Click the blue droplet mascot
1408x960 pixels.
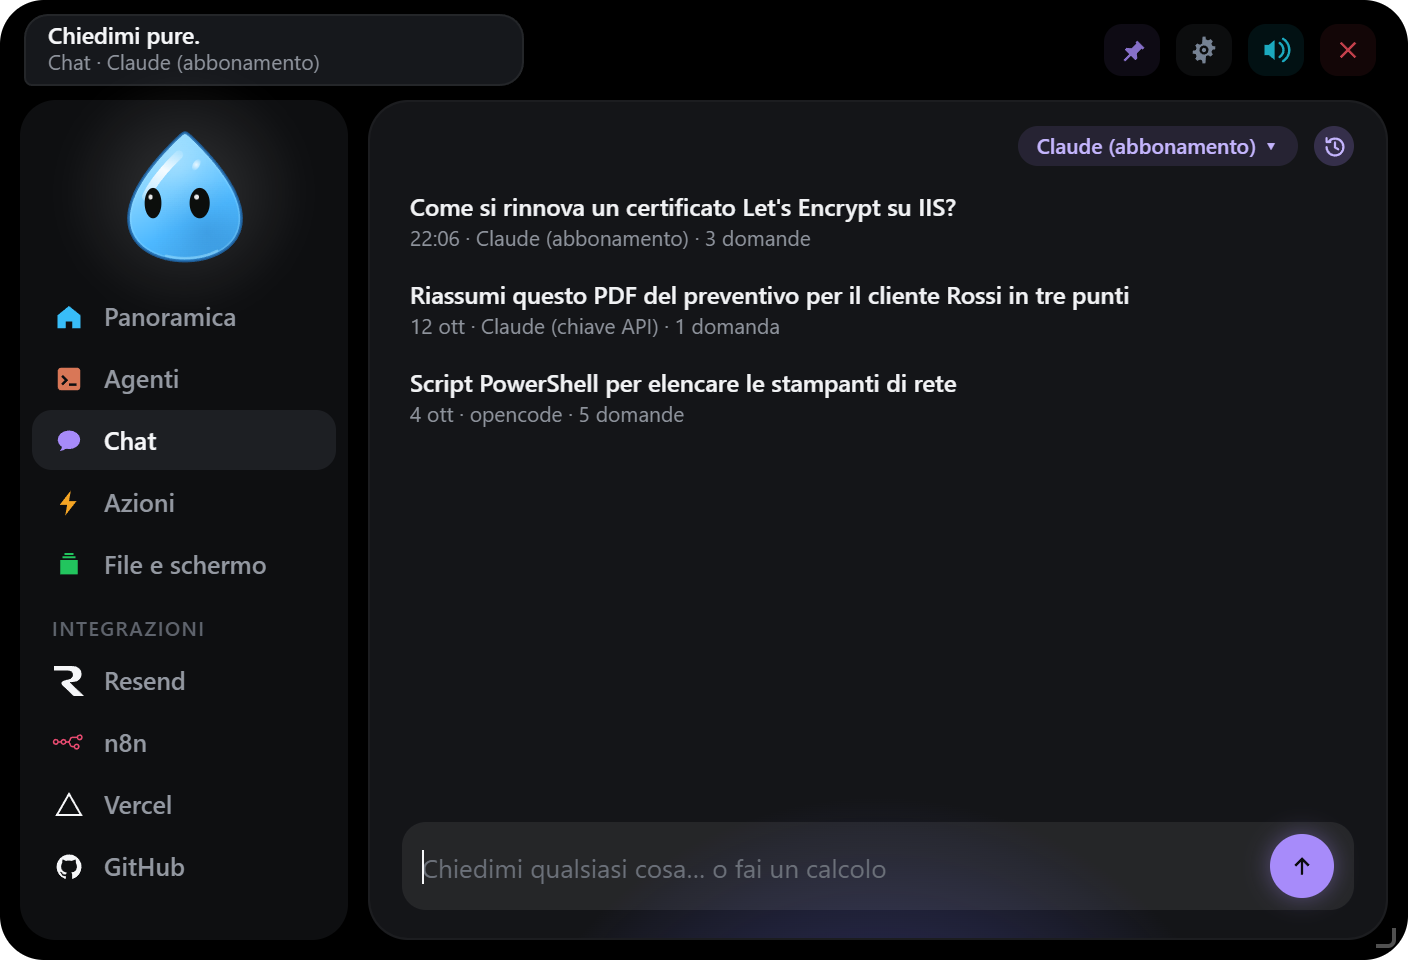point(185,197)
